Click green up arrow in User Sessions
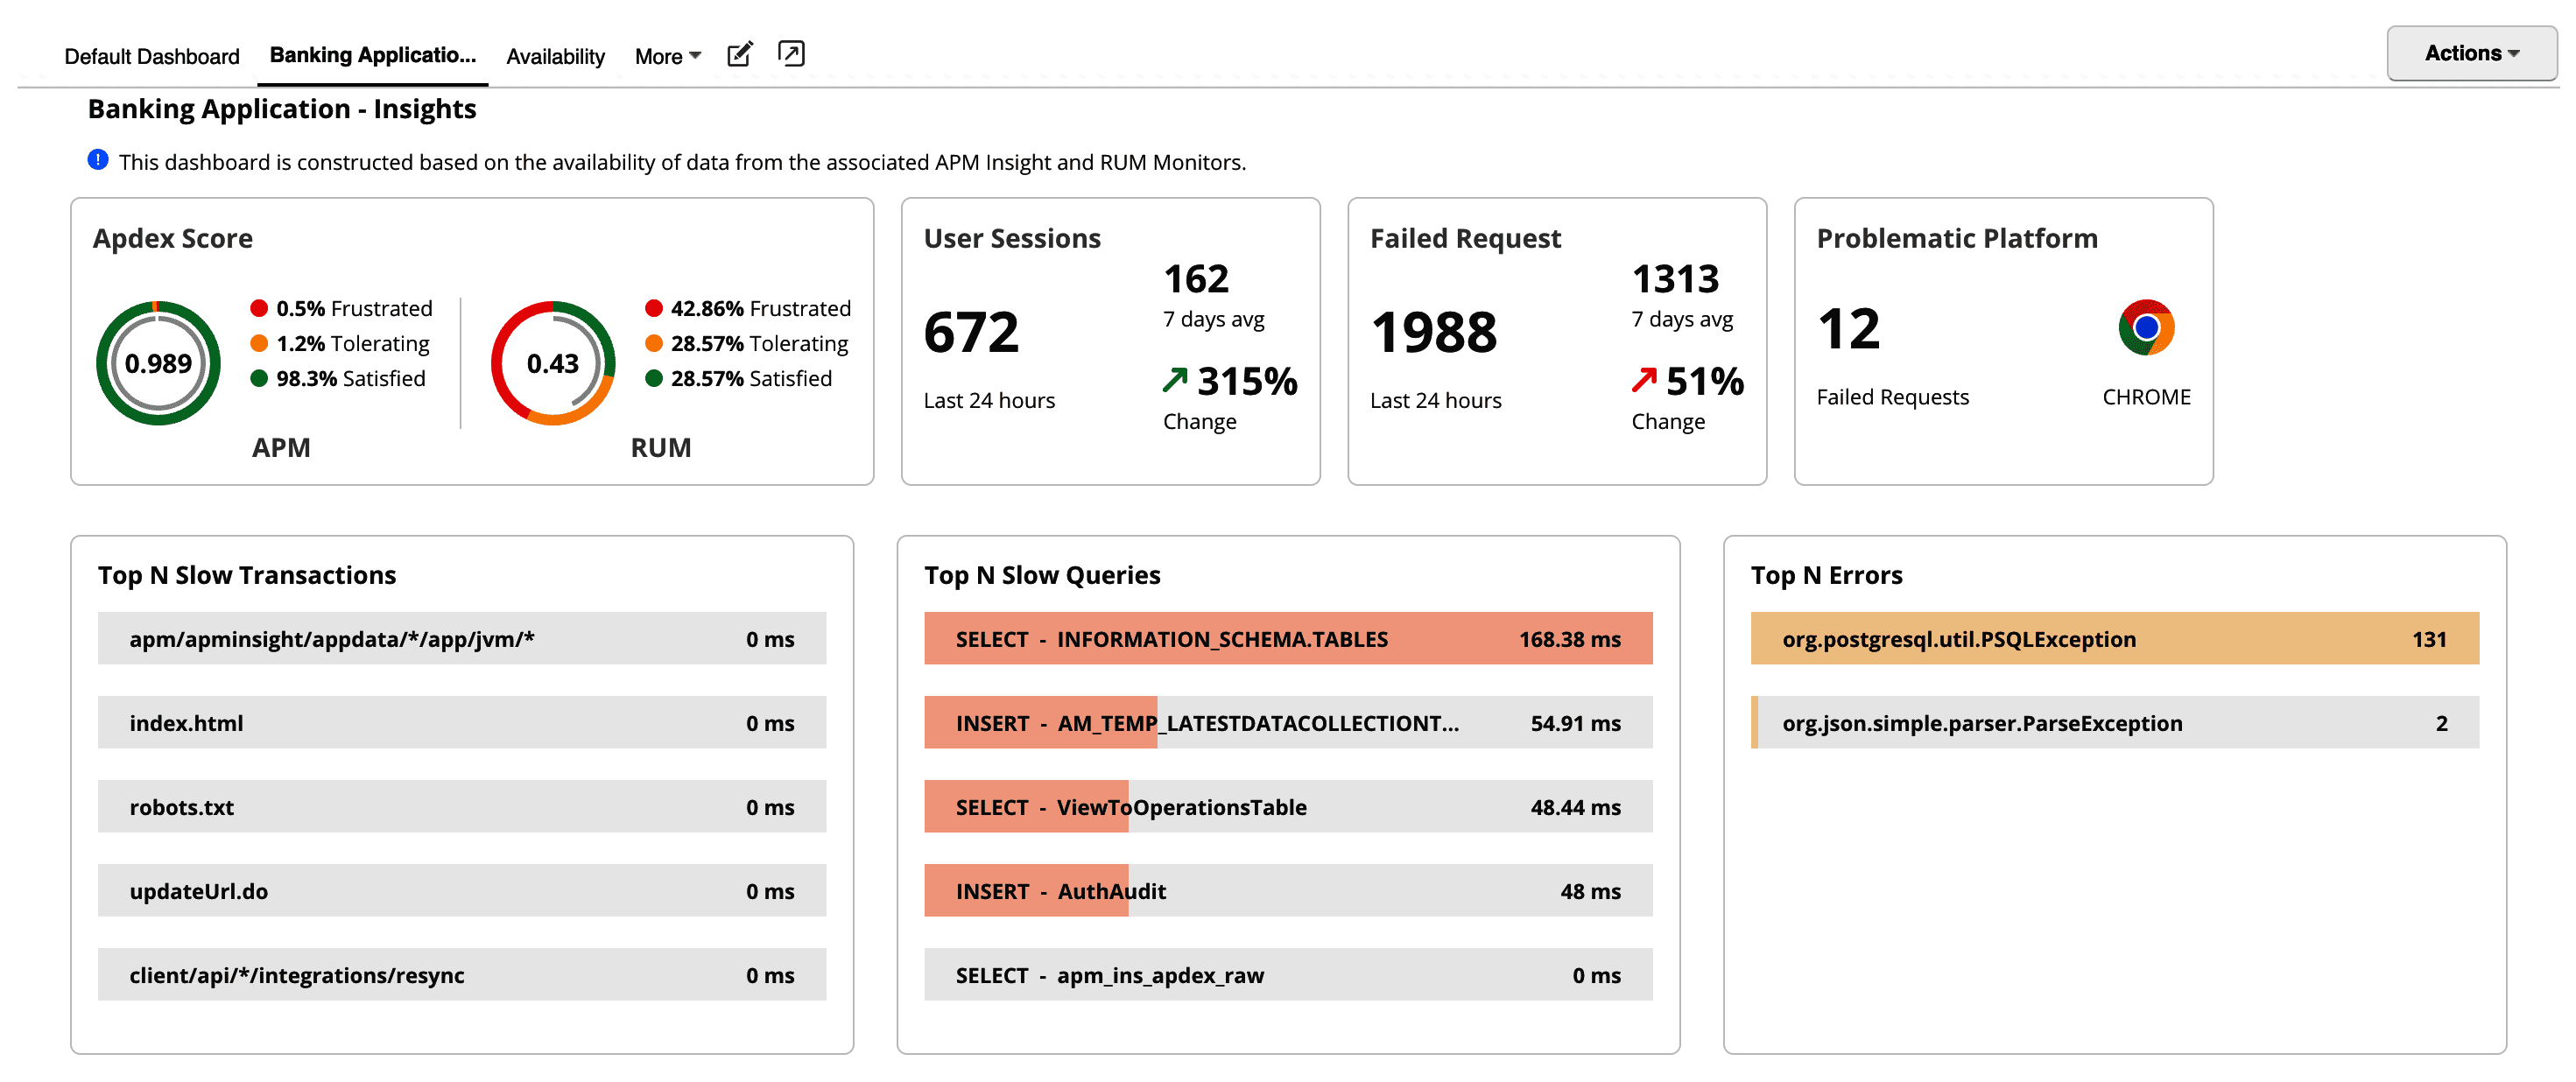 (1175, 380)
